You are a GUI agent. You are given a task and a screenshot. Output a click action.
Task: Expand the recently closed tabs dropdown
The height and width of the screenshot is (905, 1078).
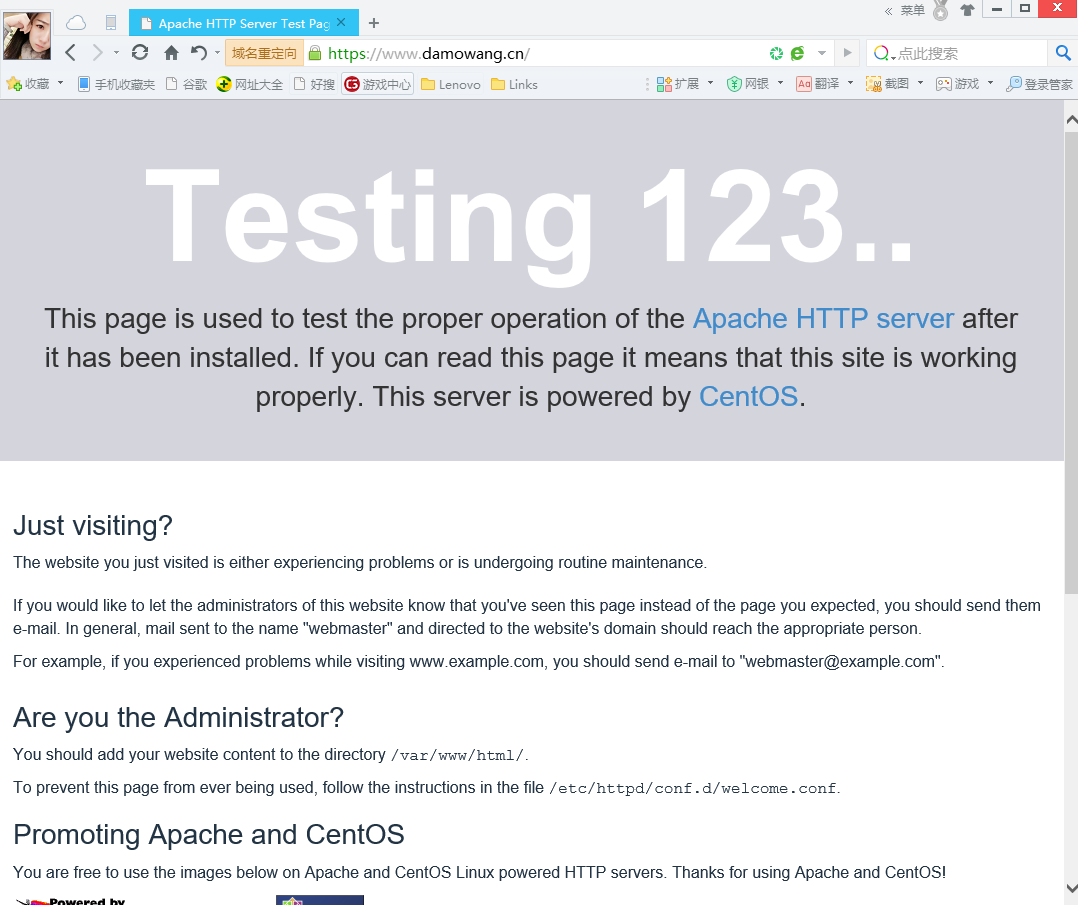tap(217, 52)
